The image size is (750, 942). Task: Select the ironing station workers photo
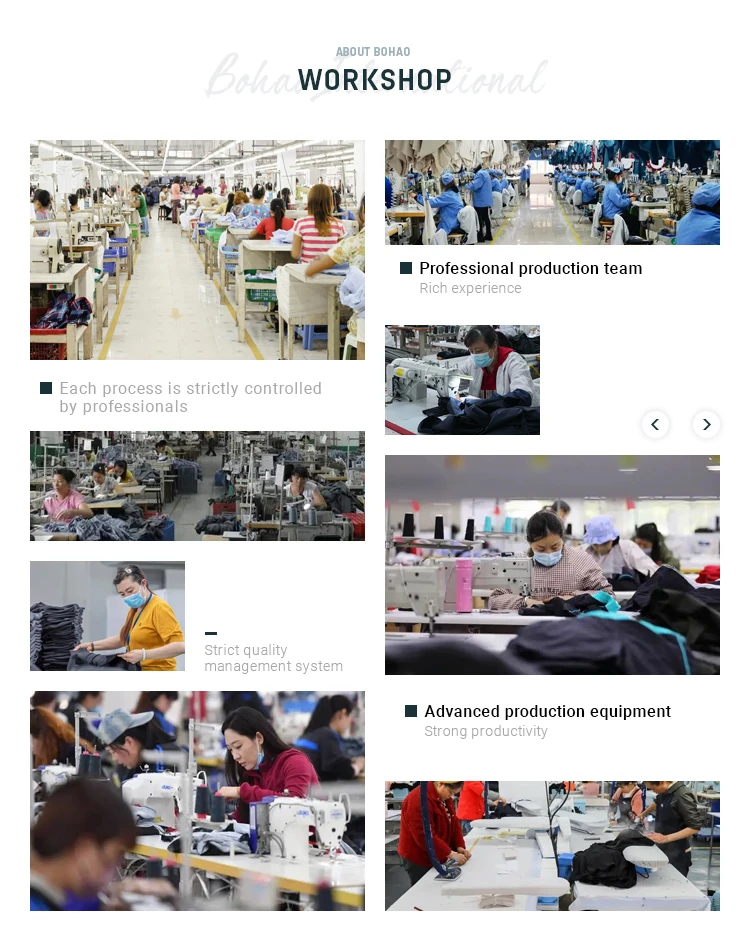[x=552, y=846]
